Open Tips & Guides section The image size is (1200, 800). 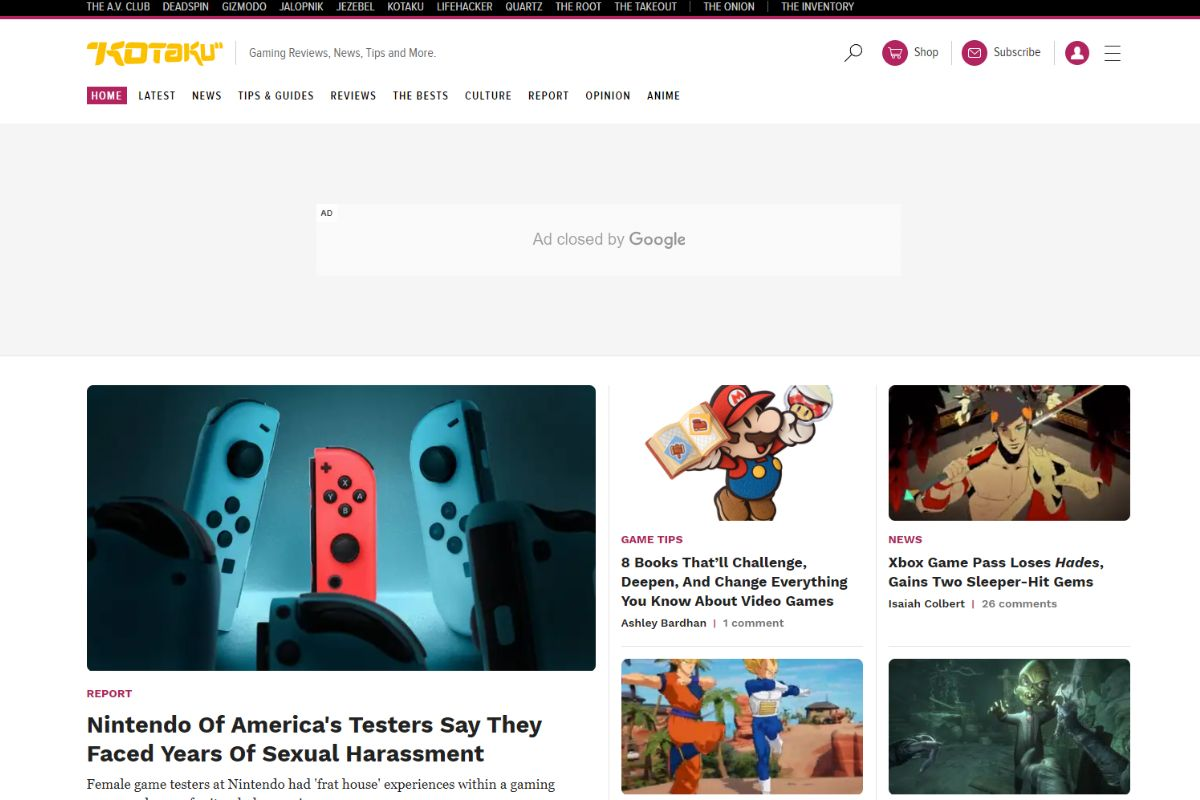coord(276,96)
